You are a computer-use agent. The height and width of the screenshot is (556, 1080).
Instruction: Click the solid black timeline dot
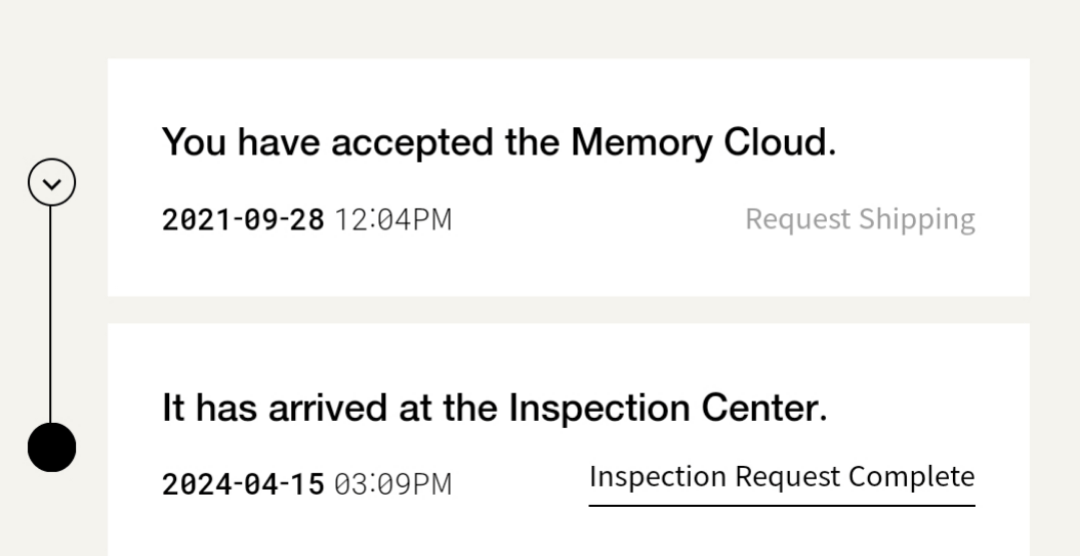coord(51,446)
